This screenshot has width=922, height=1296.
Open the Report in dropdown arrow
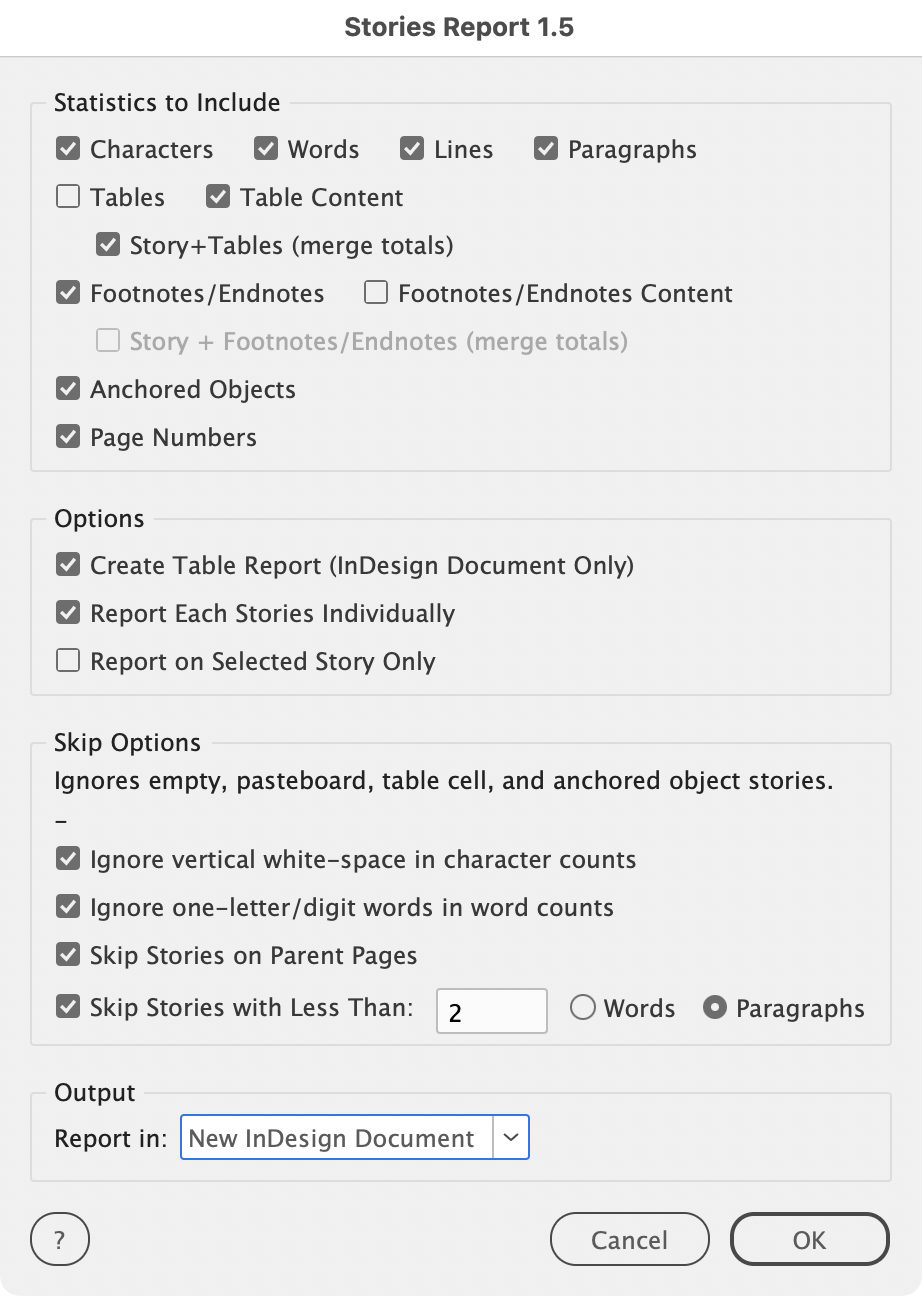511,1138
